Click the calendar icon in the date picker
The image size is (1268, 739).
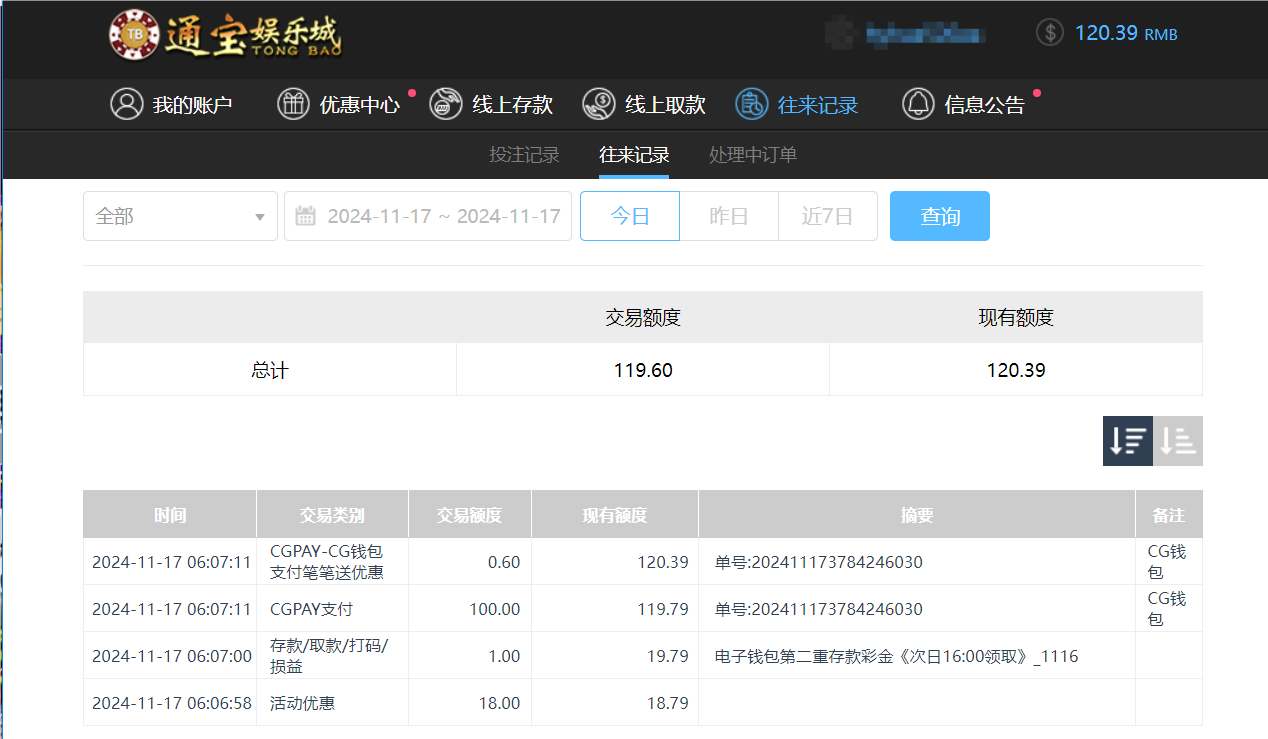pyautogui.click(x=305, y=215)
